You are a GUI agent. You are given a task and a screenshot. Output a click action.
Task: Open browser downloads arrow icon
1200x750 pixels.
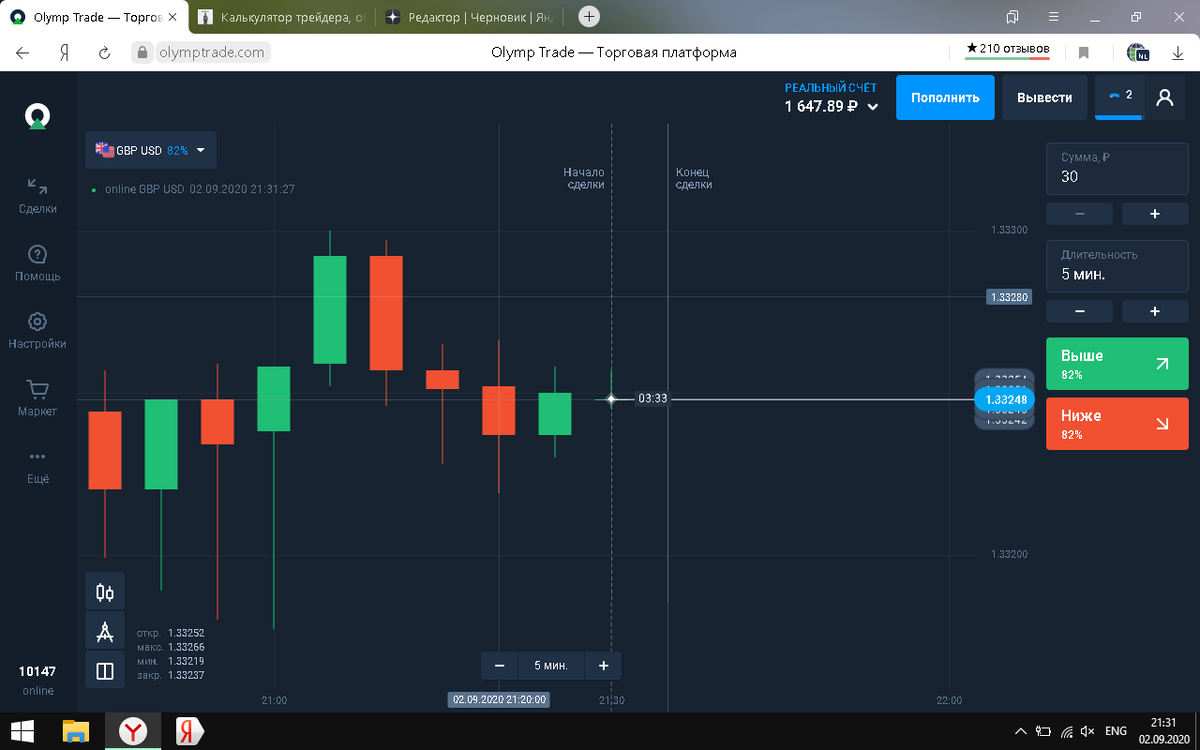tap(1177, 52)
